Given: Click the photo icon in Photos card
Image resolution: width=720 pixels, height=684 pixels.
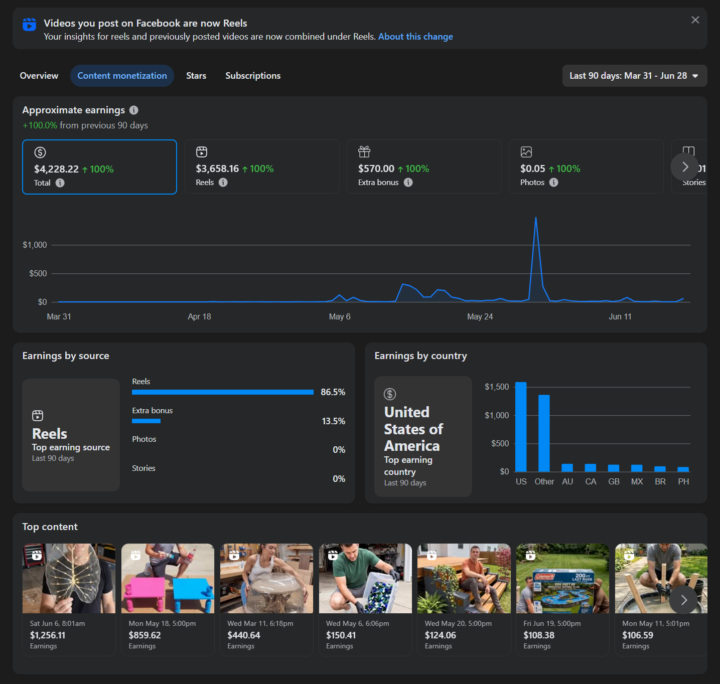Looking at the screenshot, I should tap(526, 152).
